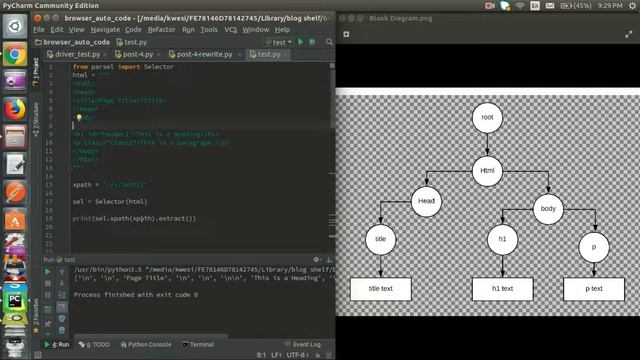Stop the process in the Run panel
The image size is (640, 360).
click(48, 283)
